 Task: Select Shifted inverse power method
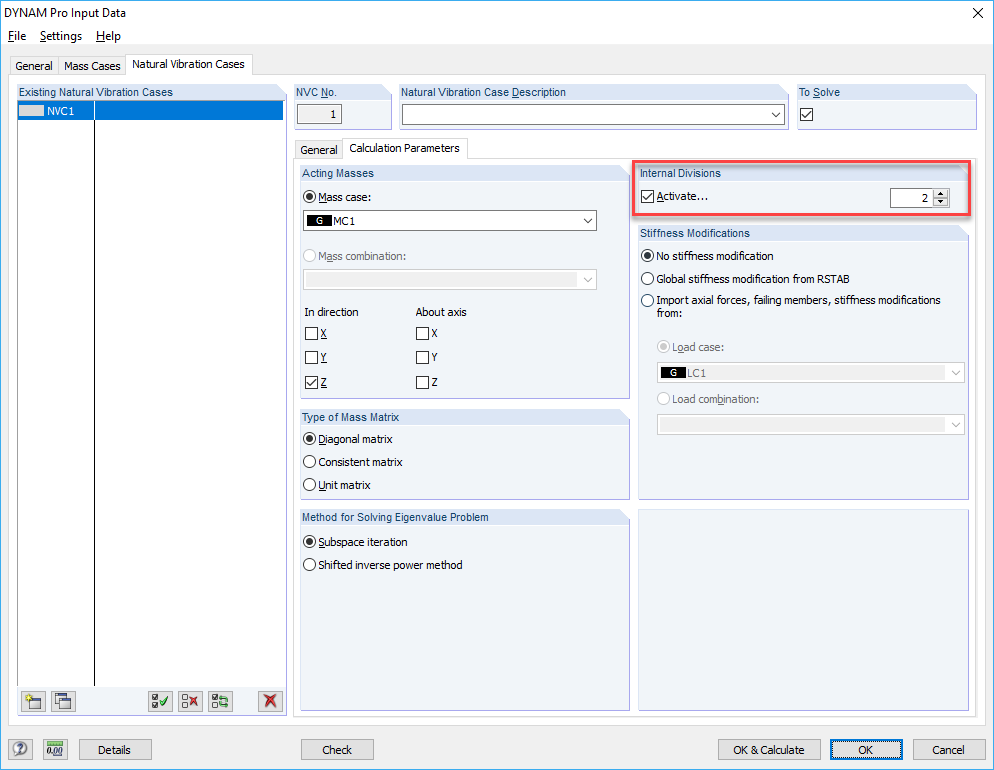click(309, 565)
